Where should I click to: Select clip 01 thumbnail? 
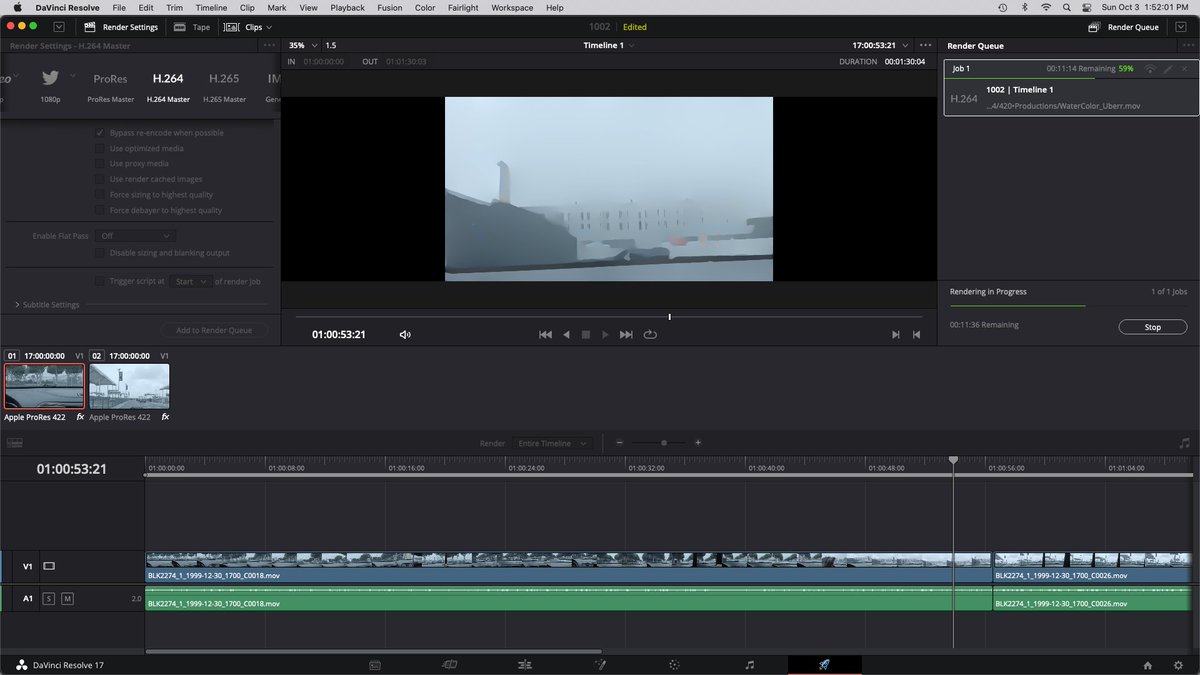44,386
